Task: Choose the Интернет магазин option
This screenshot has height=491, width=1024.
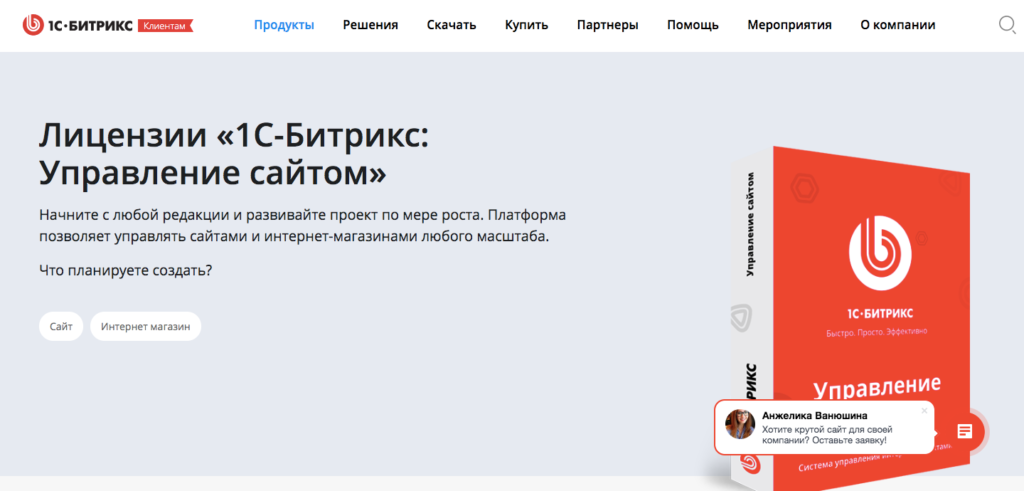Action: (x=146, y=326)
